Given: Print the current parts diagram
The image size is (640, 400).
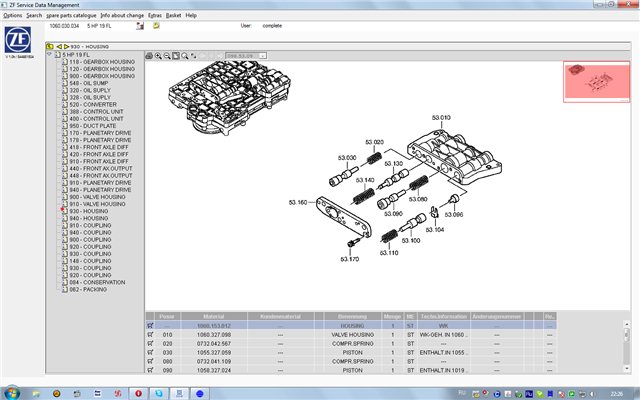Looking at the screenshot, I should [x=149, y=56].
